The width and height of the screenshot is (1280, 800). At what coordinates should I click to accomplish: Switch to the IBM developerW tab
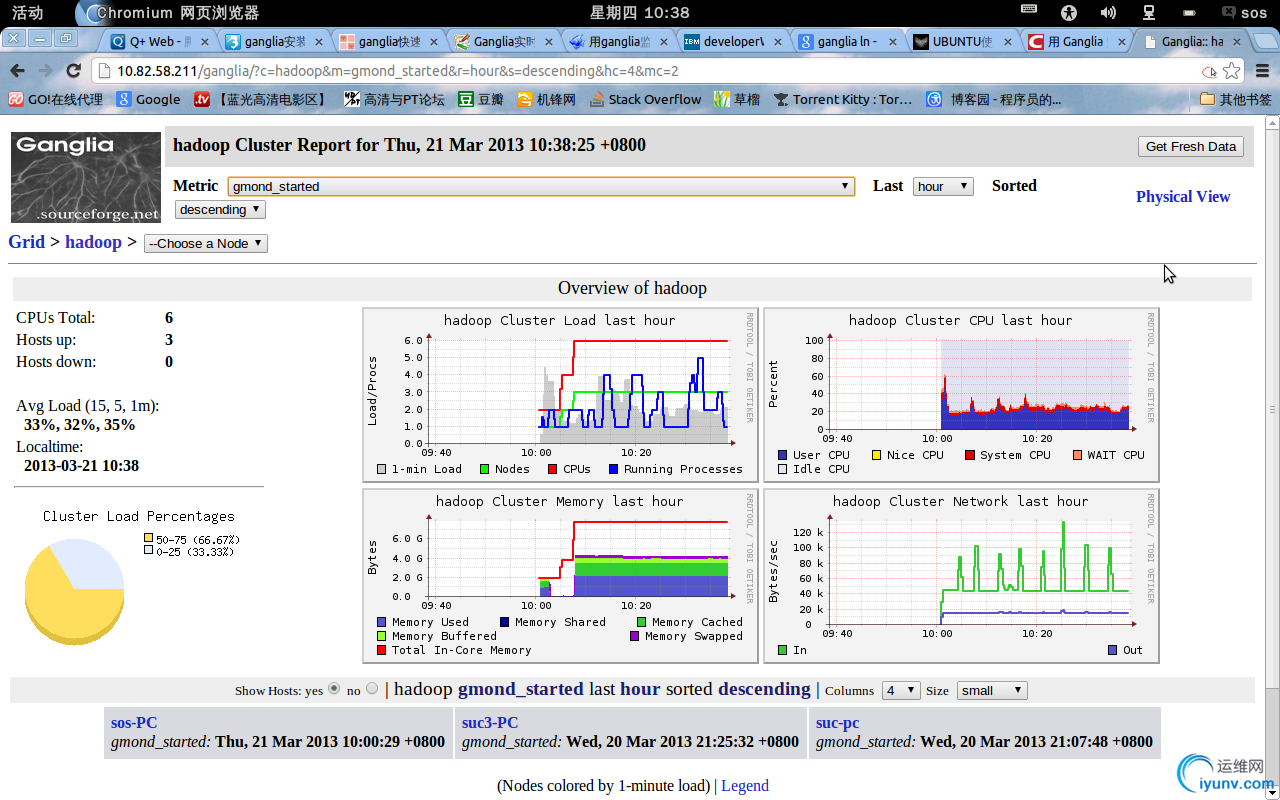click(735, 41)
